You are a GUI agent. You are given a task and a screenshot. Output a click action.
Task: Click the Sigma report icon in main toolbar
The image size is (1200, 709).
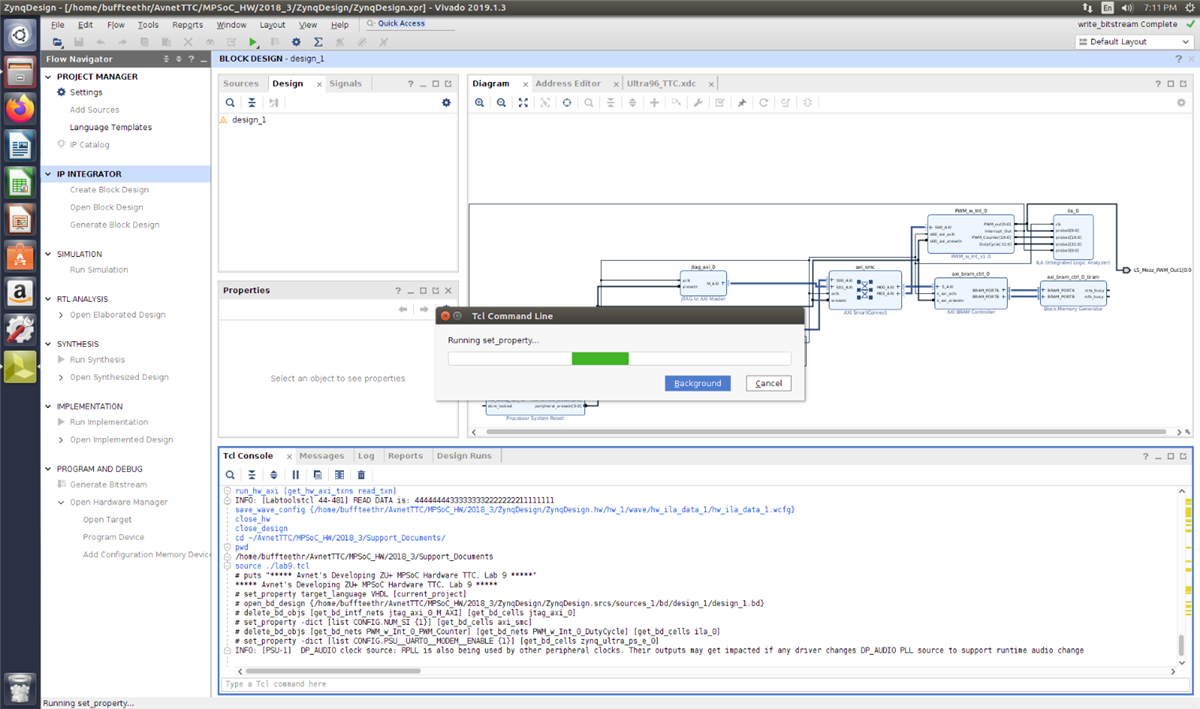(x=318, y=42)
